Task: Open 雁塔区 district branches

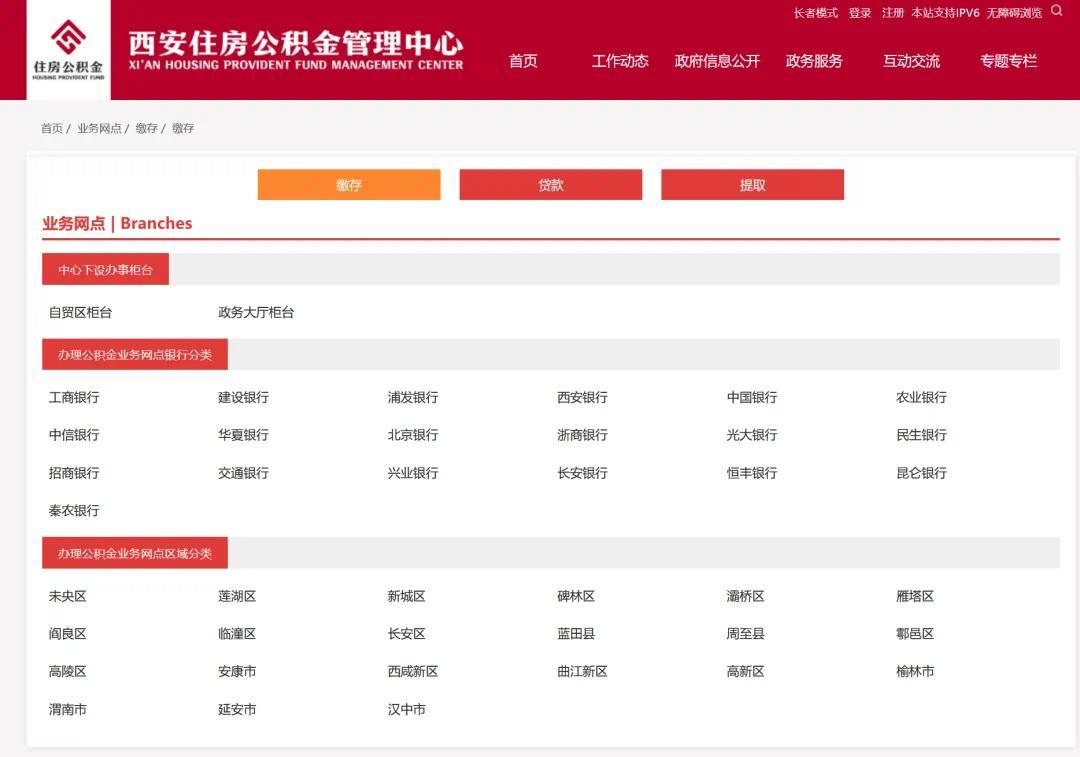Action: [x=914, y=595]
